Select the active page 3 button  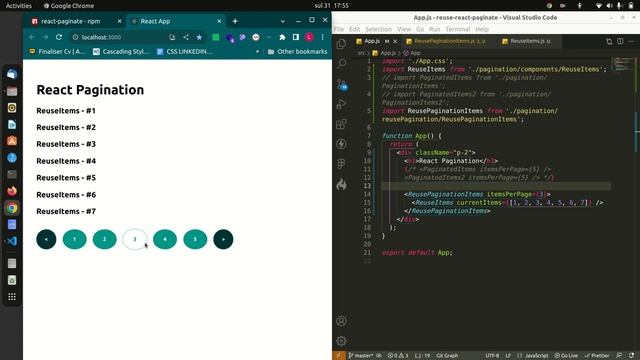click(135, 239)
